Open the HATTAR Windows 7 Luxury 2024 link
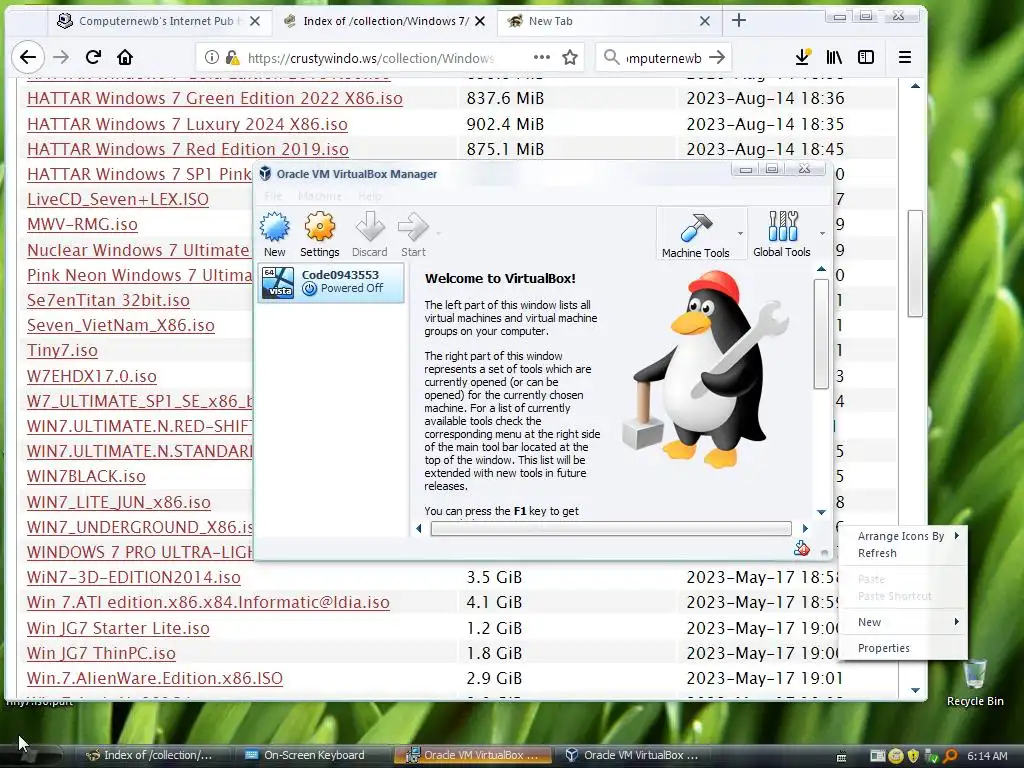This screenshot has width=1024, height=768. click(187, 124)
